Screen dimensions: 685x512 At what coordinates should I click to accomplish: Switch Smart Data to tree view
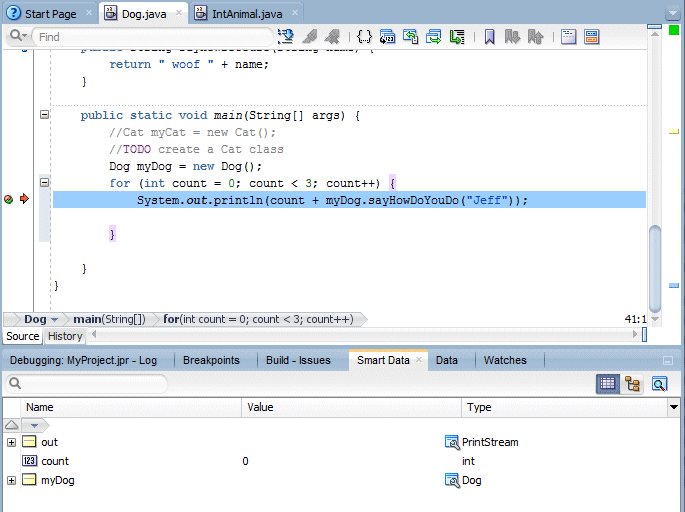coord(633,384)
